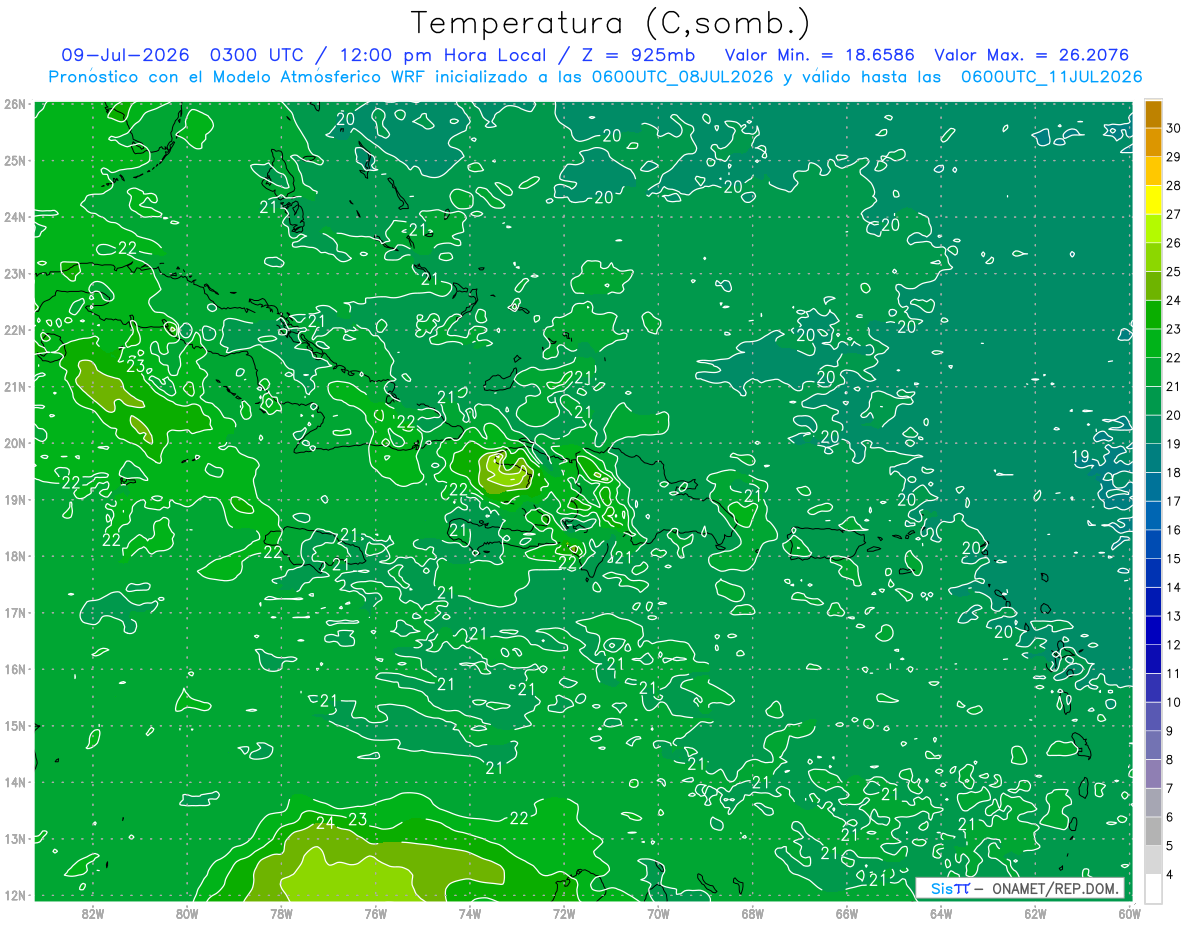Click longitude axis label 62W

tap(1036, 913)
